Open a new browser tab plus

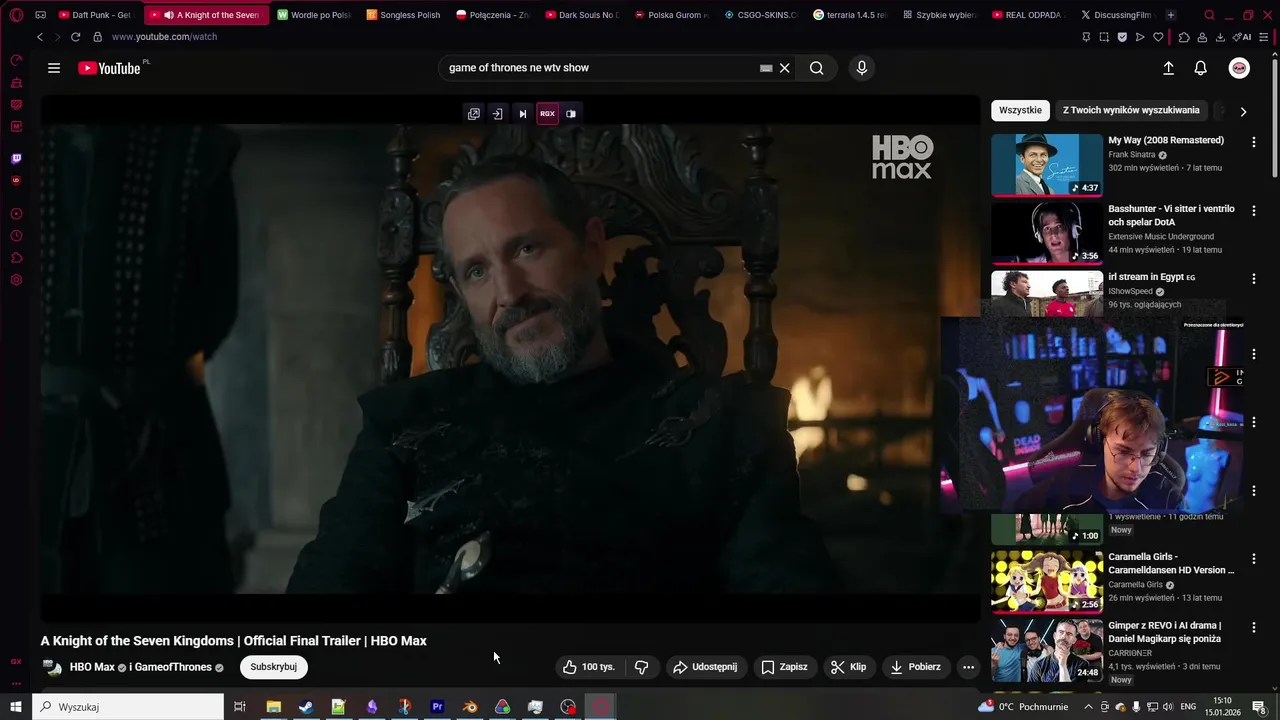tap(1171, 15)
